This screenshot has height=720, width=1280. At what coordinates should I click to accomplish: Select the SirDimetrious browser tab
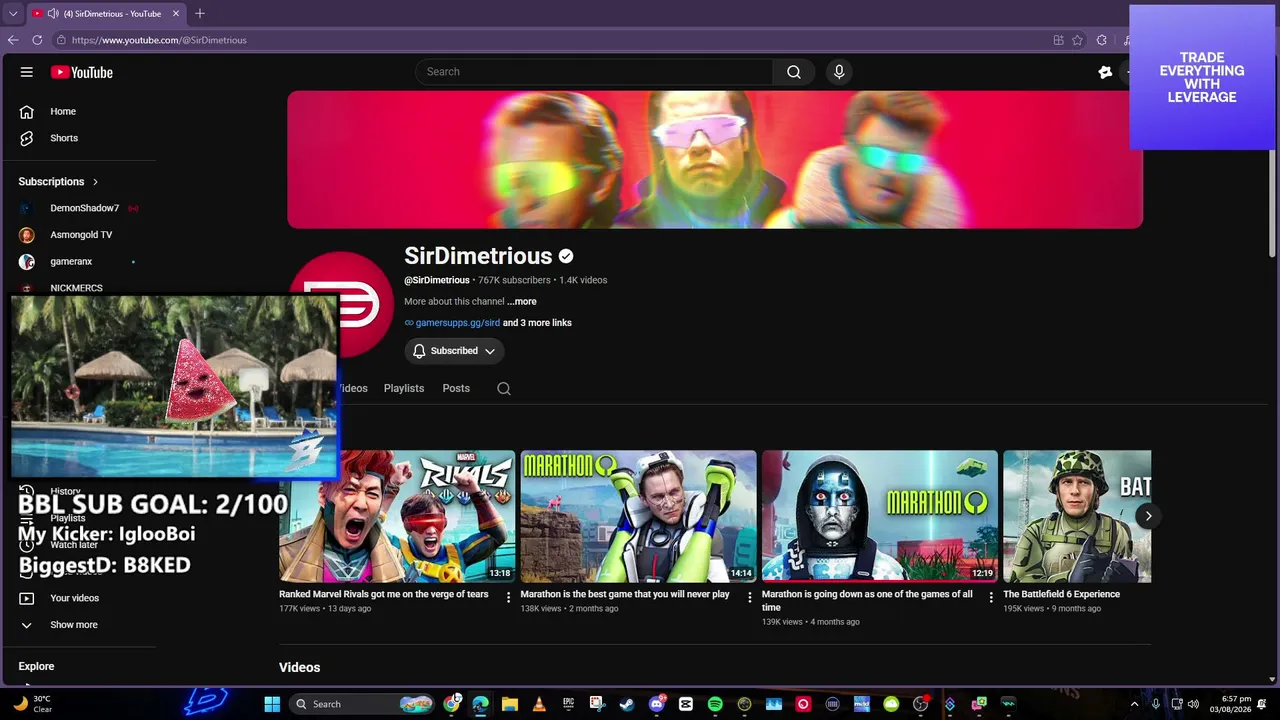(106, 14)
